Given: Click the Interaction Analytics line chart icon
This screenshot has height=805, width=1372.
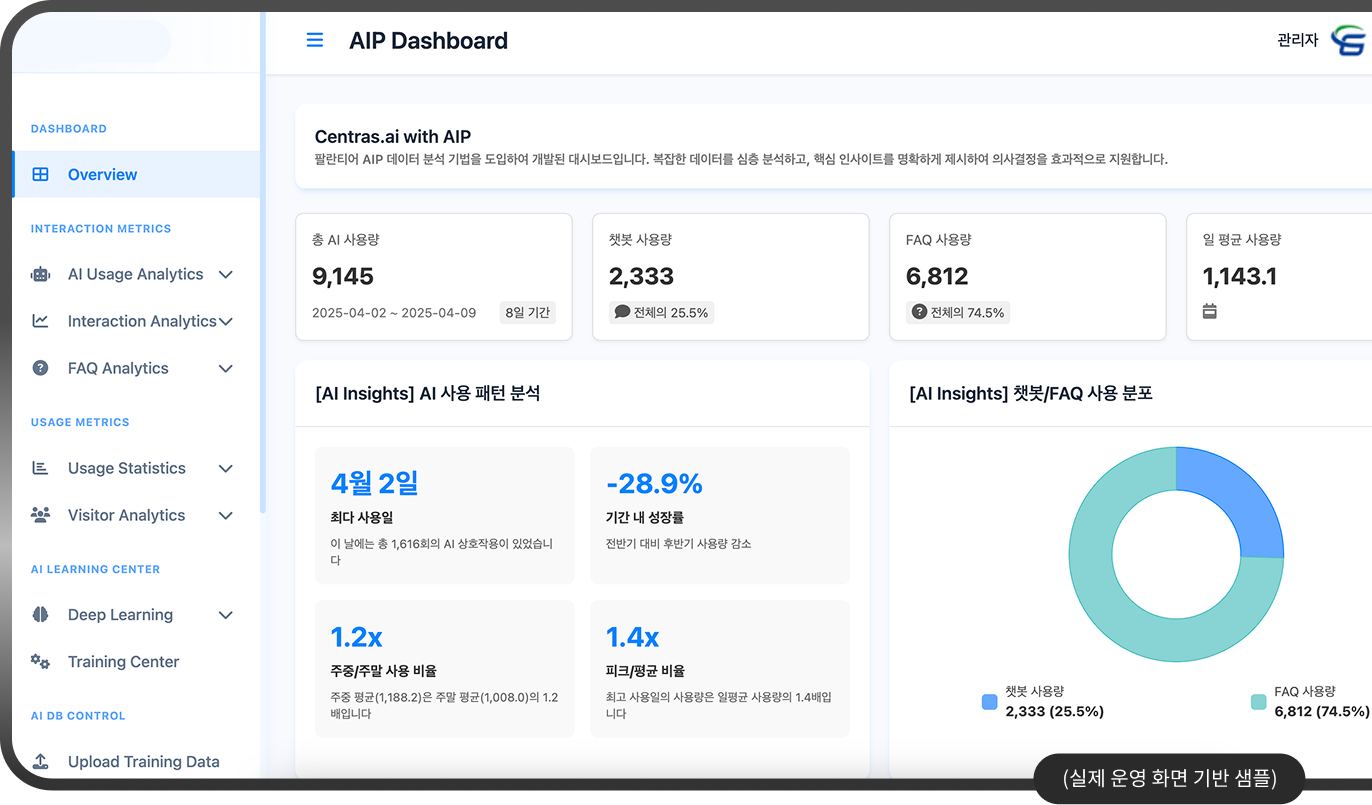Looking at the screenshot, I should coord(40,321).
